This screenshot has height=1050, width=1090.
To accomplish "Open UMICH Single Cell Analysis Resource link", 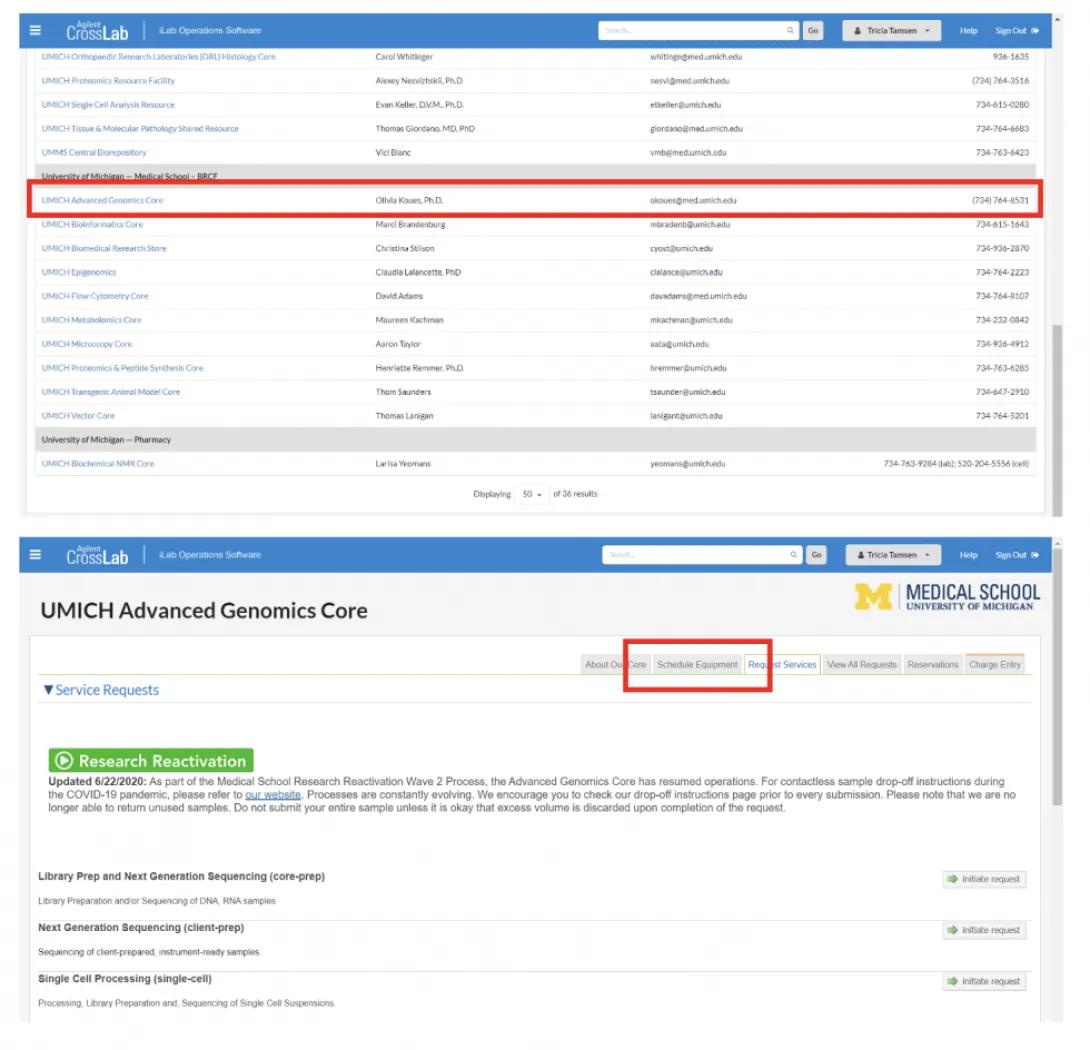I will [x=108, y=105].
